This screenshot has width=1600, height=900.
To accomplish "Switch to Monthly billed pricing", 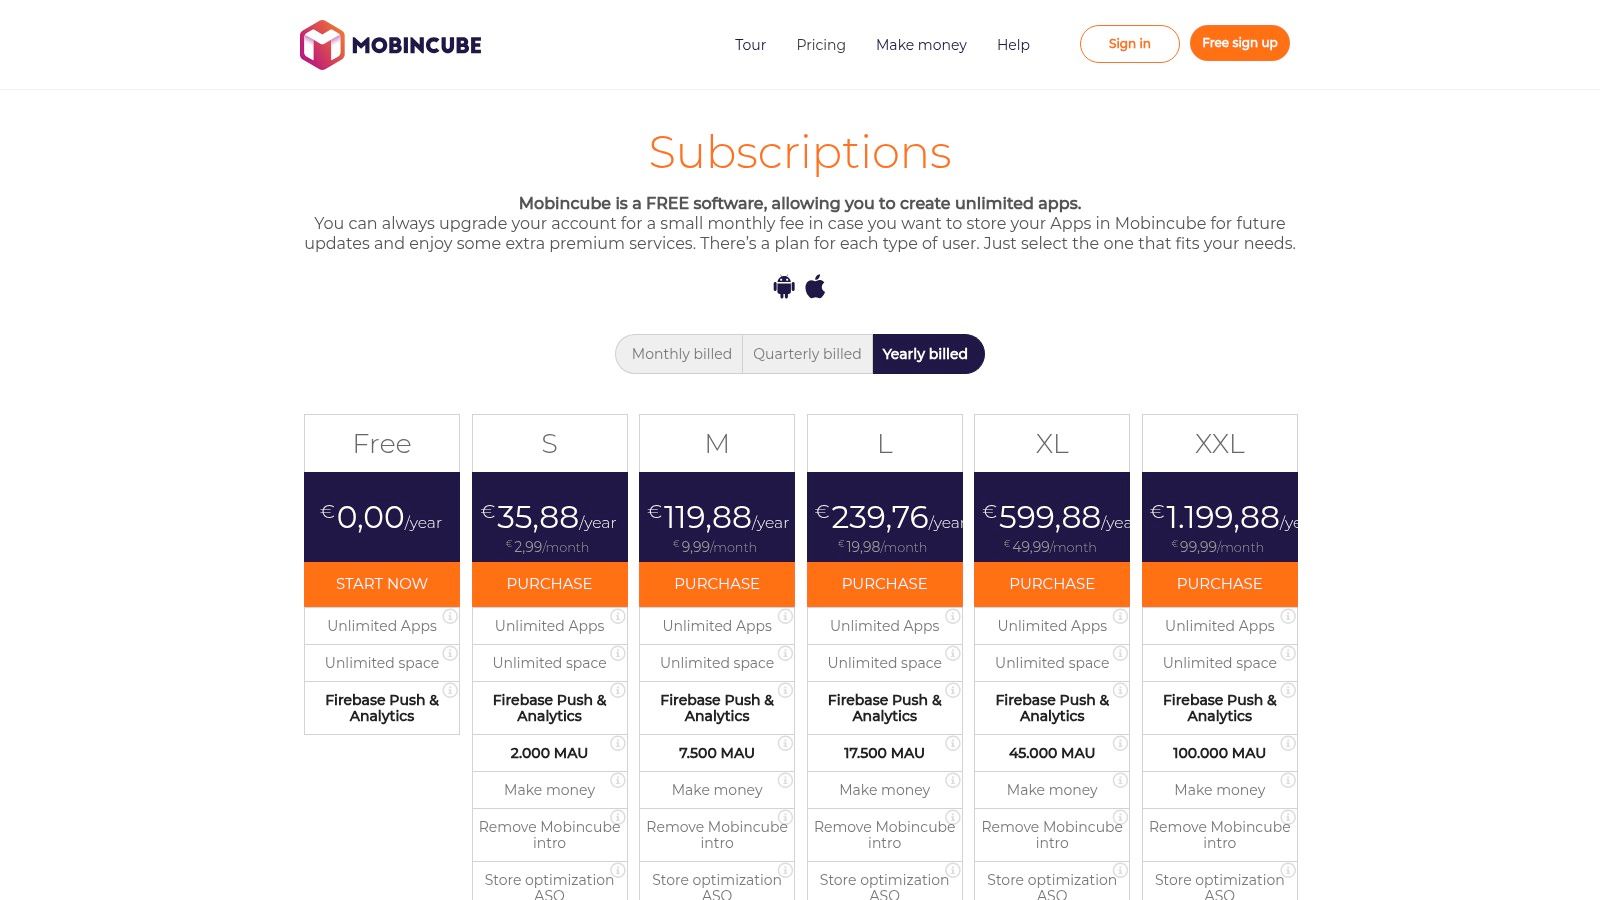I will click(681, 354).
